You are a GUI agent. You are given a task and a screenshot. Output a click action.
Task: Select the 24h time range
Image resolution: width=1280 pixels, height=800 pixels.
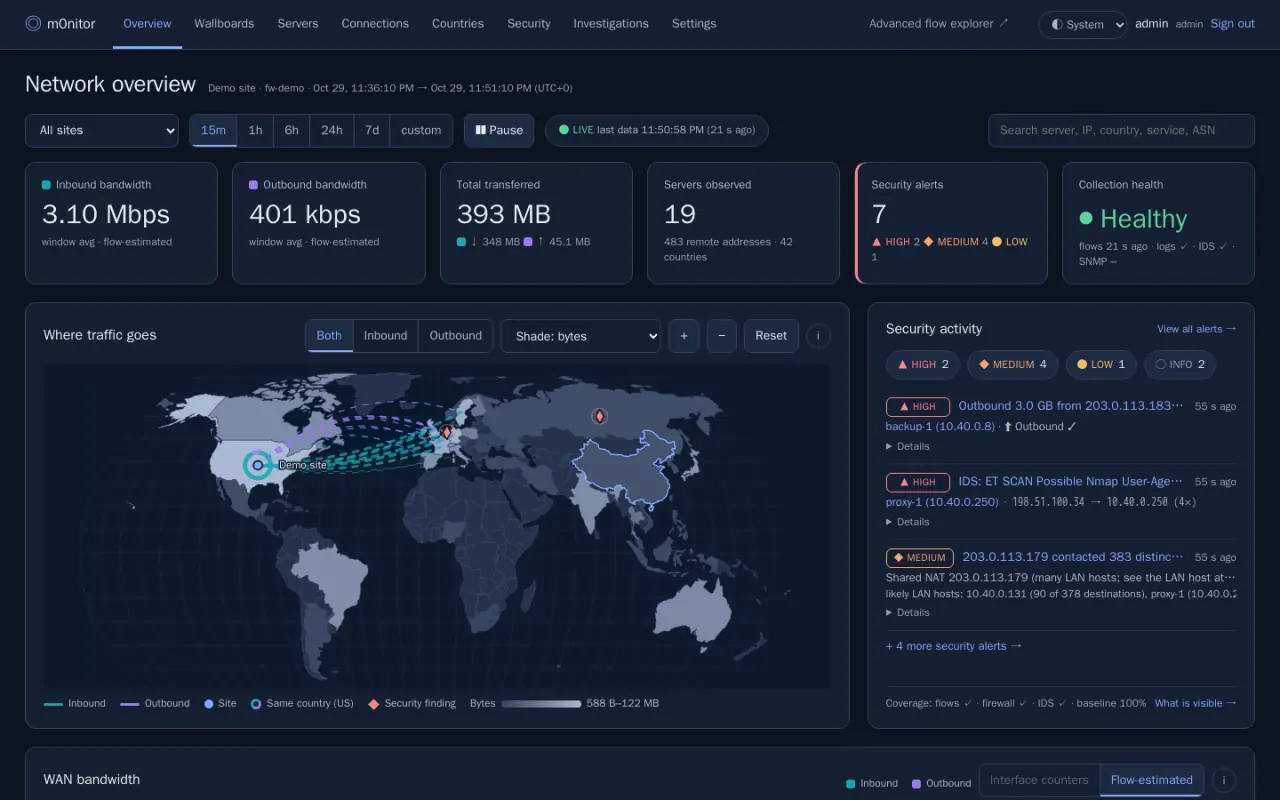click(x=332, y=130)
